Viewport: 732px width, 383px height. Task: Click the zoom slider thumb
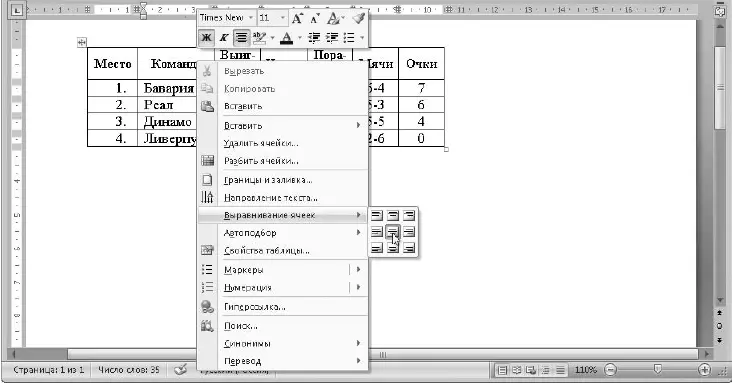click(657, 369)
